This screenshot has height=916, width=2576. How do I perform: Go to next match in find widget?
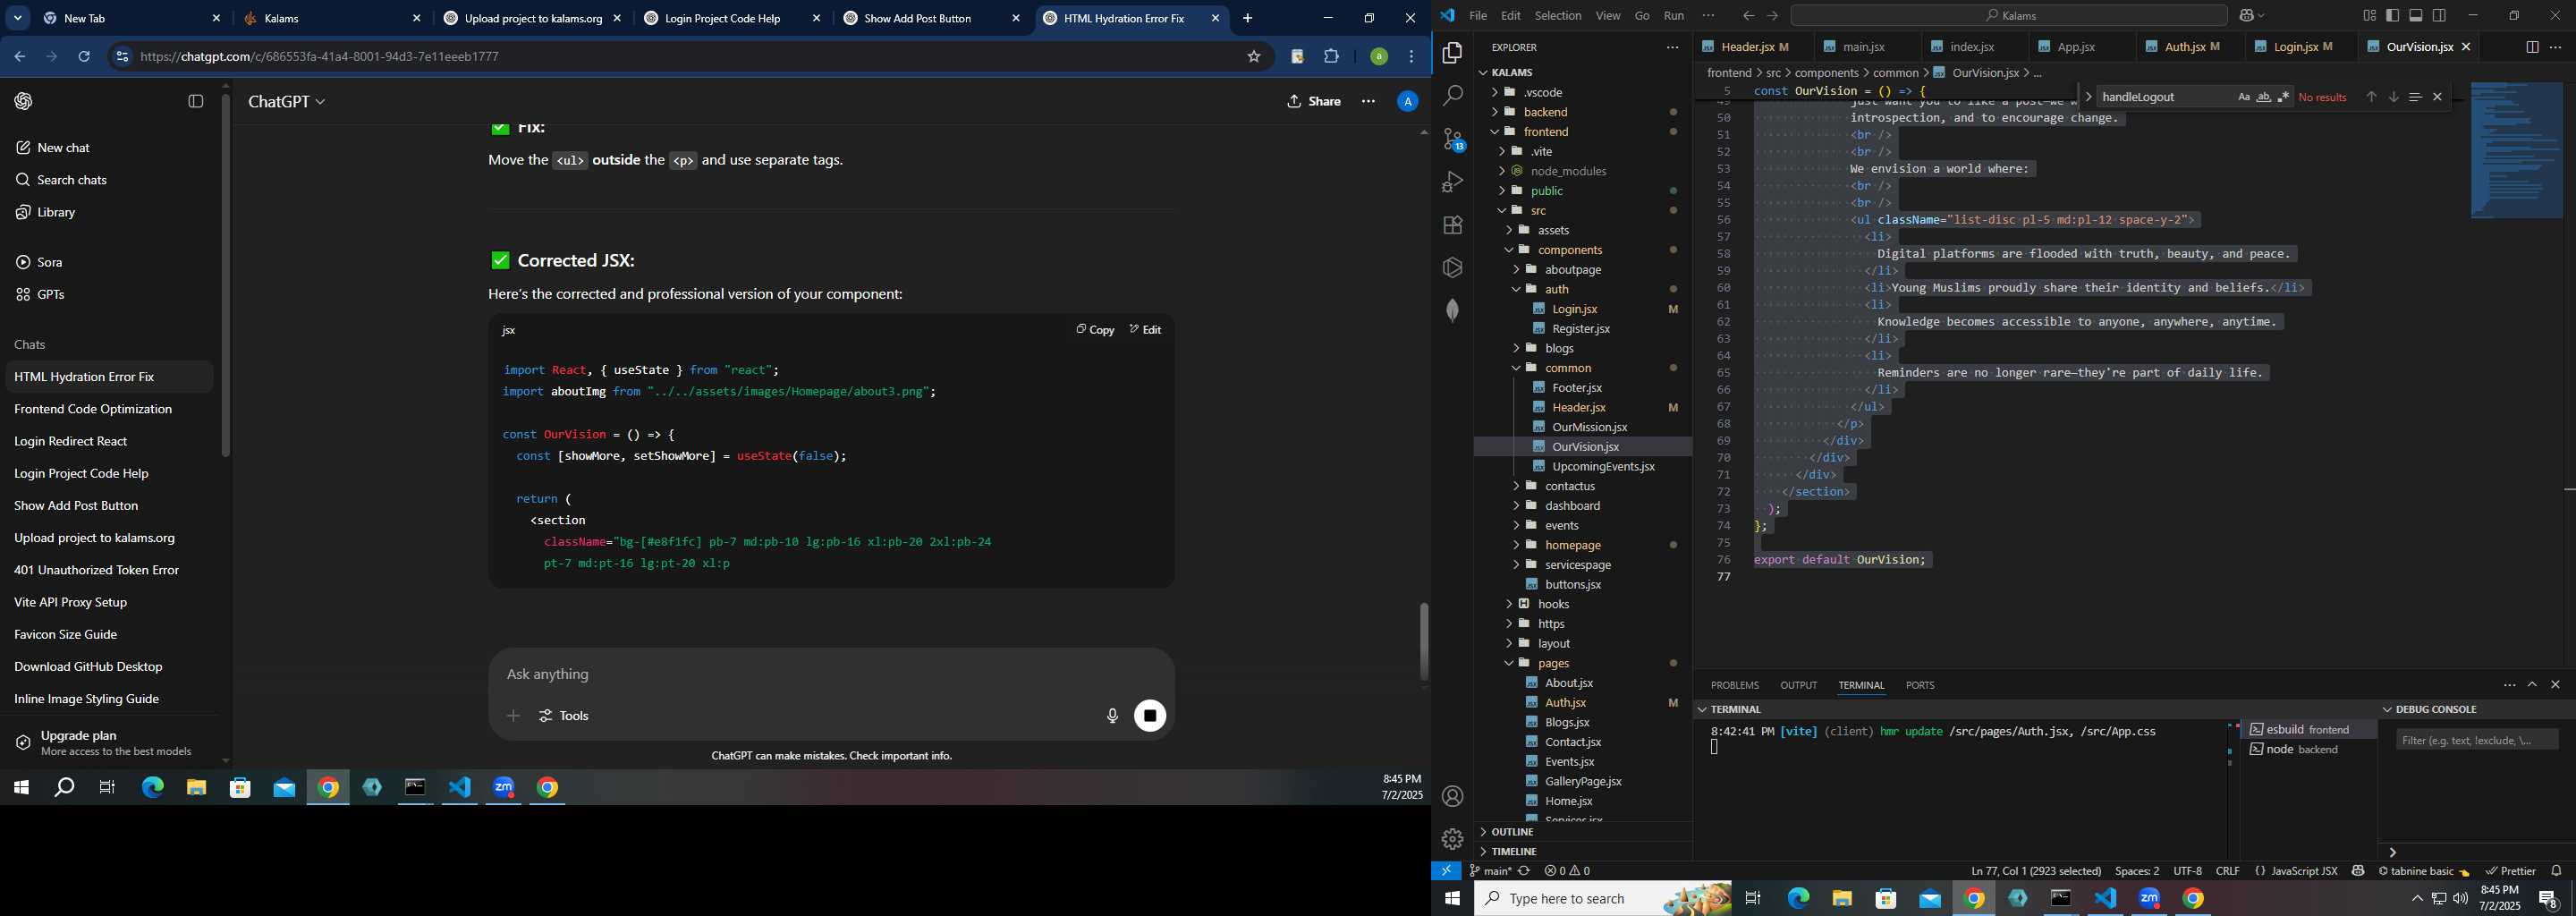[2393, 97]
